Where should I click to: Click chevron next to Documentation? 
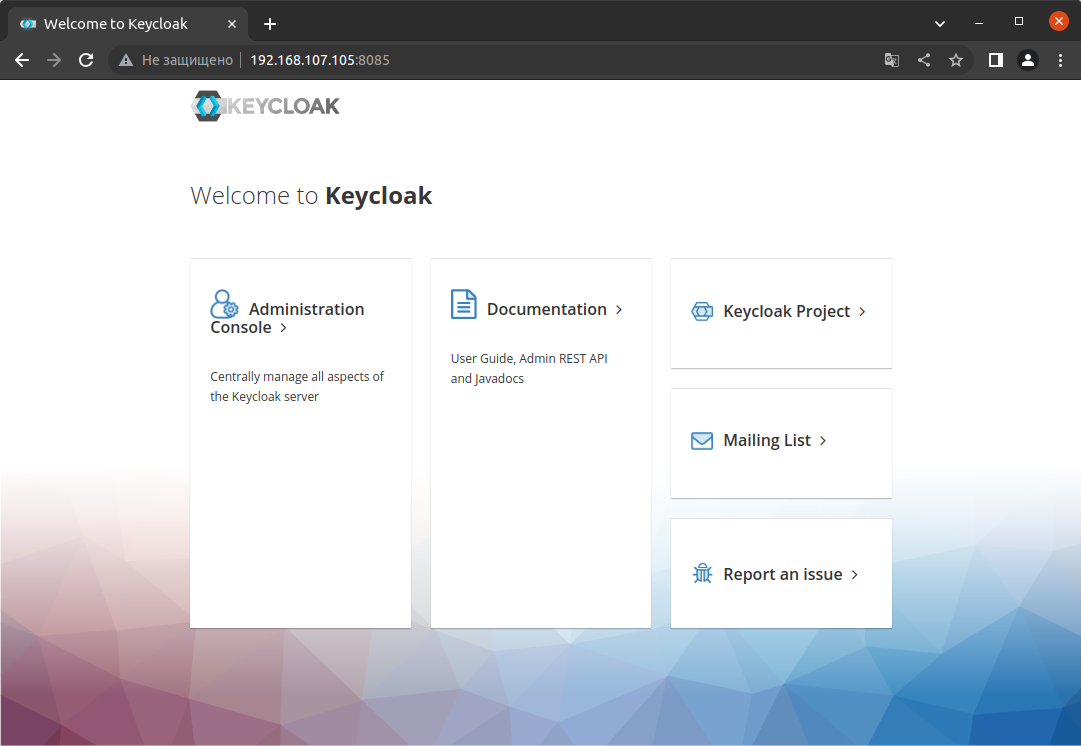tap(619, 310)
